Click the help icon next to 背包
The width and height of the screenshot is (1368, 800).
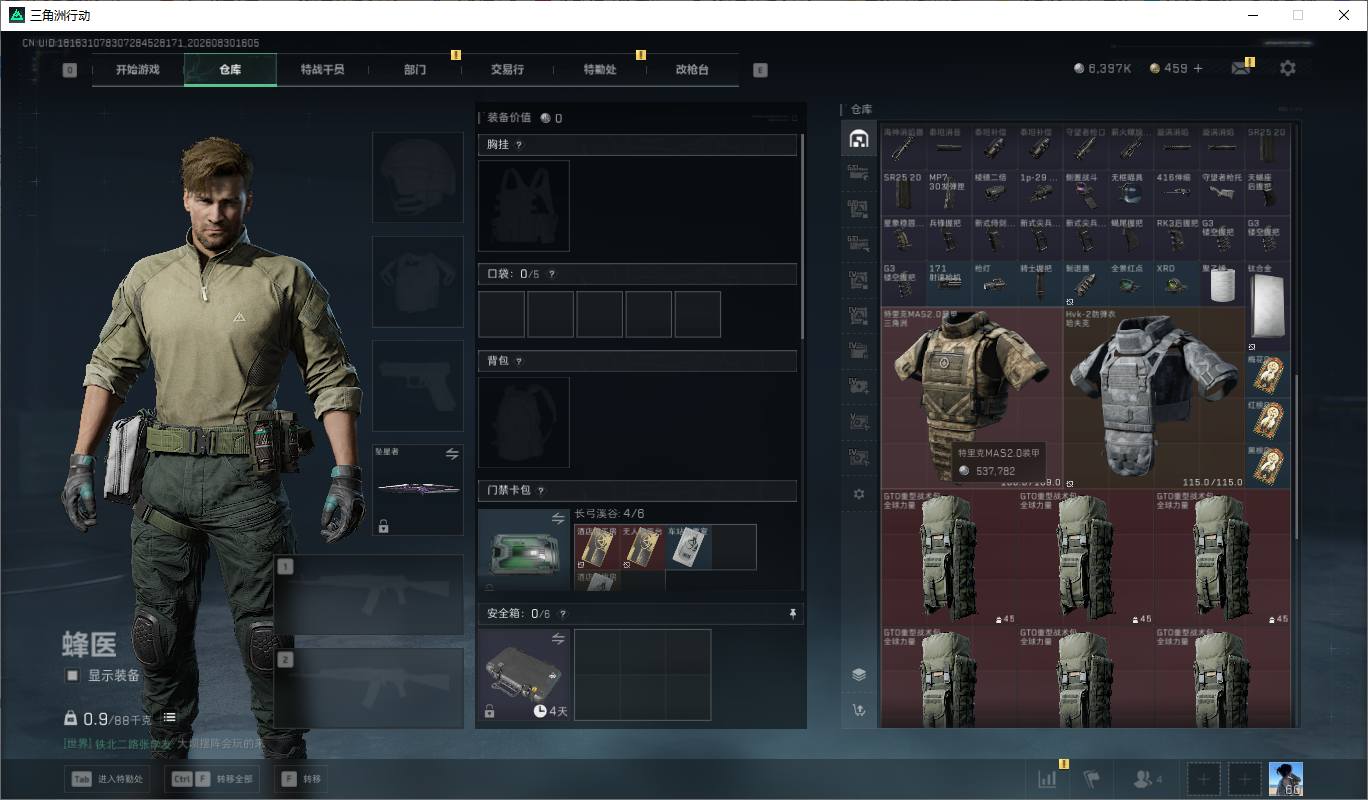tap(518, 361)
